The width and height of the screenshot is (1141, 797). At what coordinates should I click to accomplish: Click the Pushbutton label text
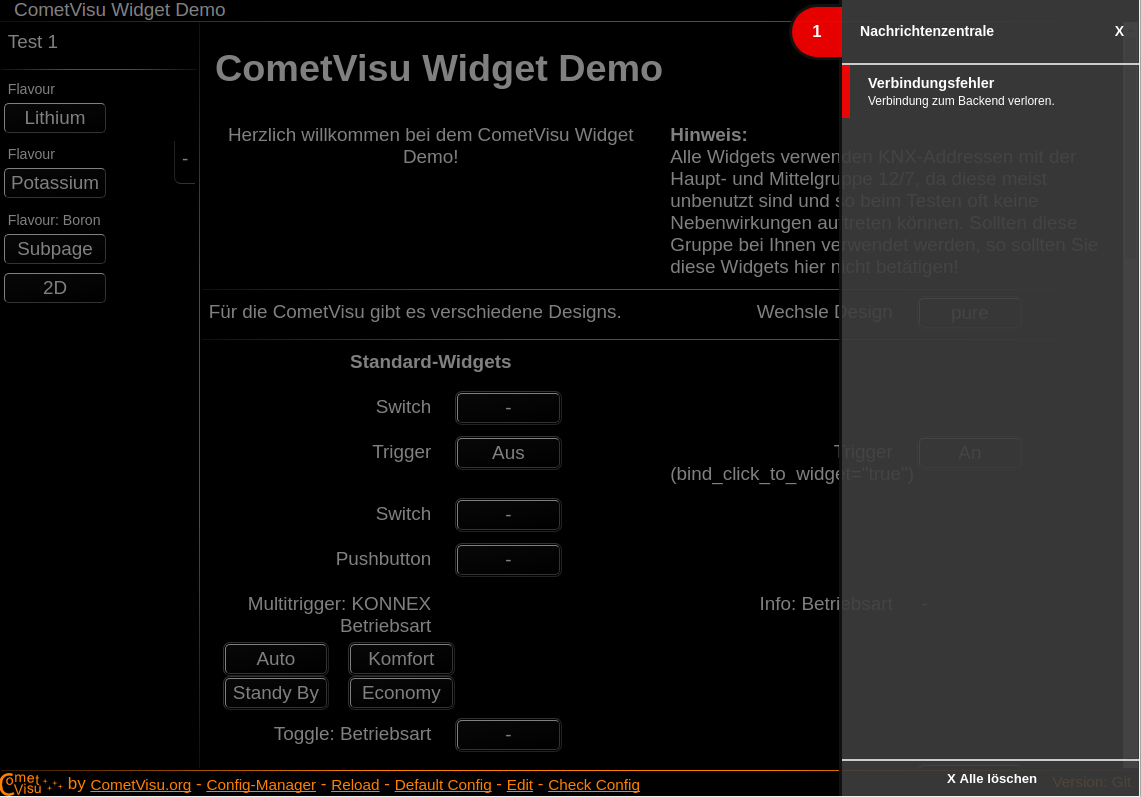[x=383, y=558]
